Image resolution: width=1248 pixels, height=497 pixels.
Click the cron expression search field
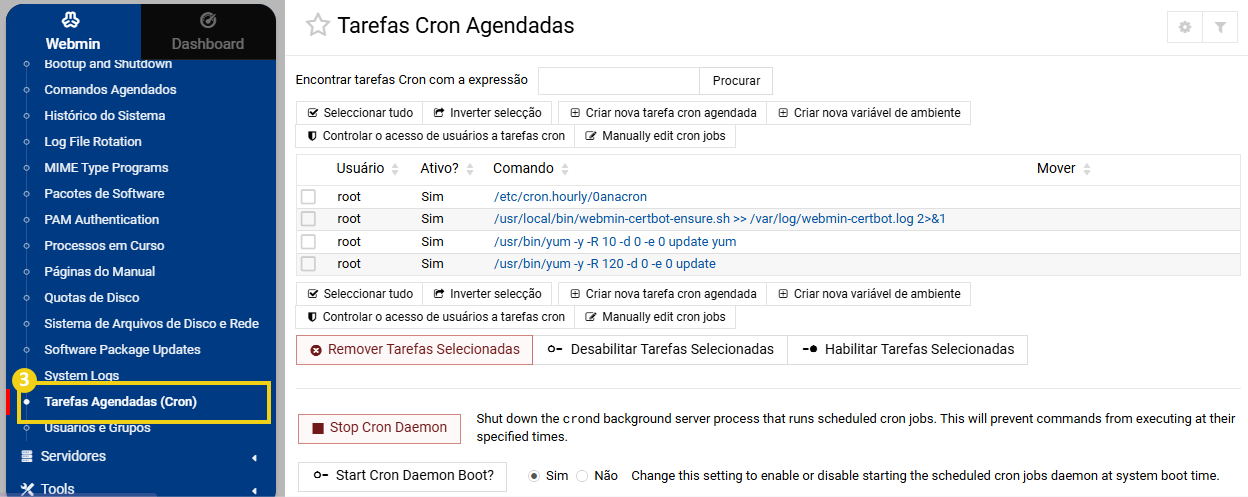point(618,81)
